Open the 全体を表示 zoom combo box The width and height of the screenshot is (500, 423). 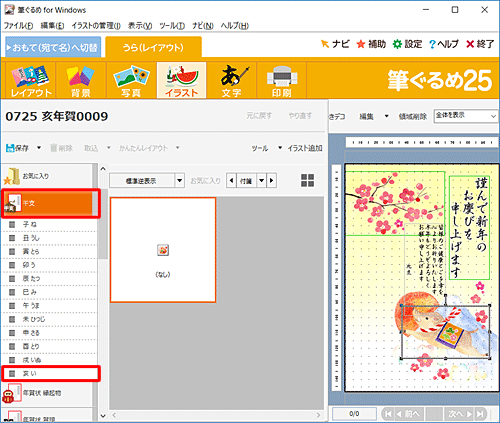[466, 116]
